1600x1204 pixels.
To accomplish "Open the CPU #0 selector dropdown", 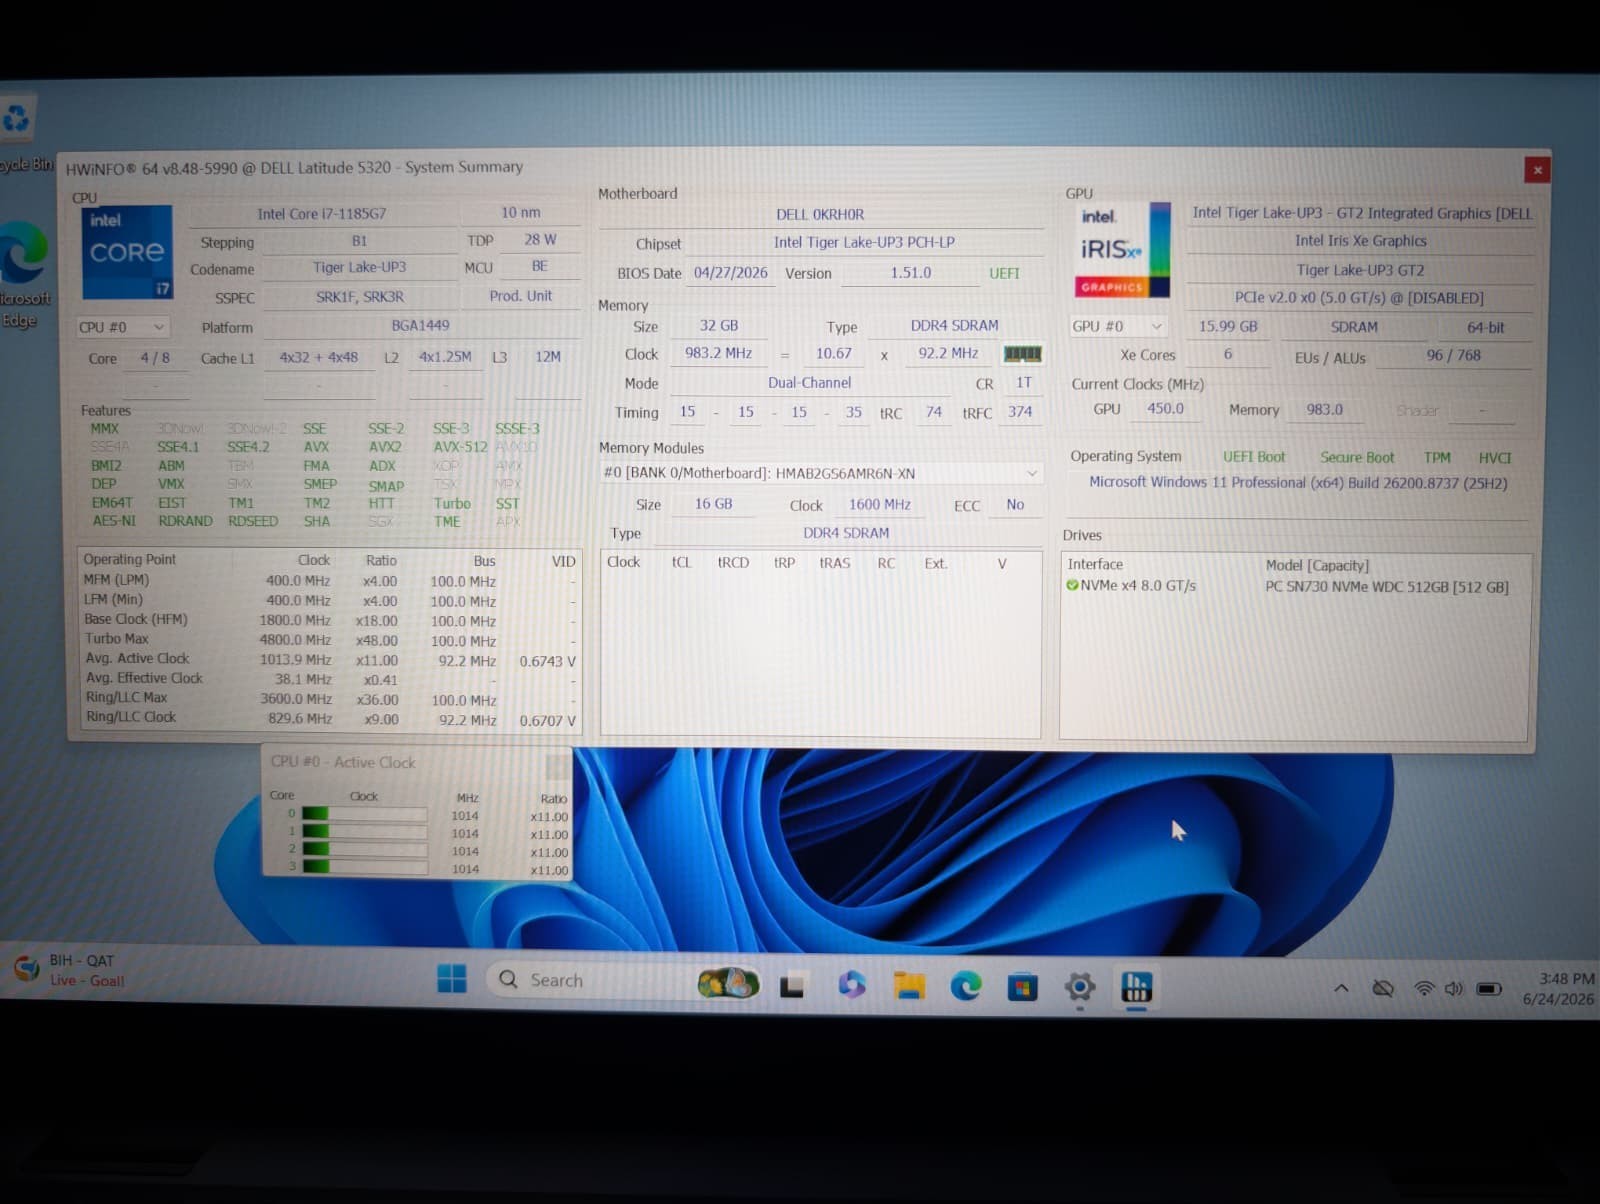I will (x=123, y=327).
